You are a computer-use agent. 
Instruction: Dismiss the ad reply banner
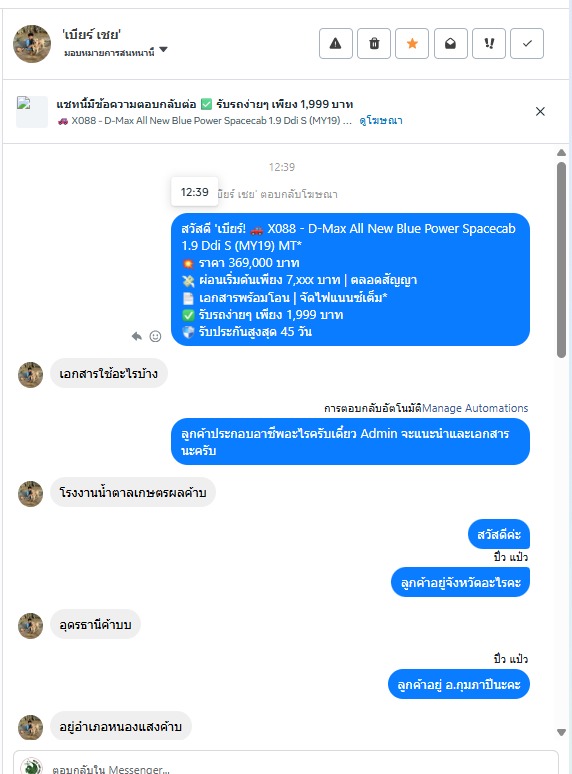pyautogui.click(x=540, y=112)
